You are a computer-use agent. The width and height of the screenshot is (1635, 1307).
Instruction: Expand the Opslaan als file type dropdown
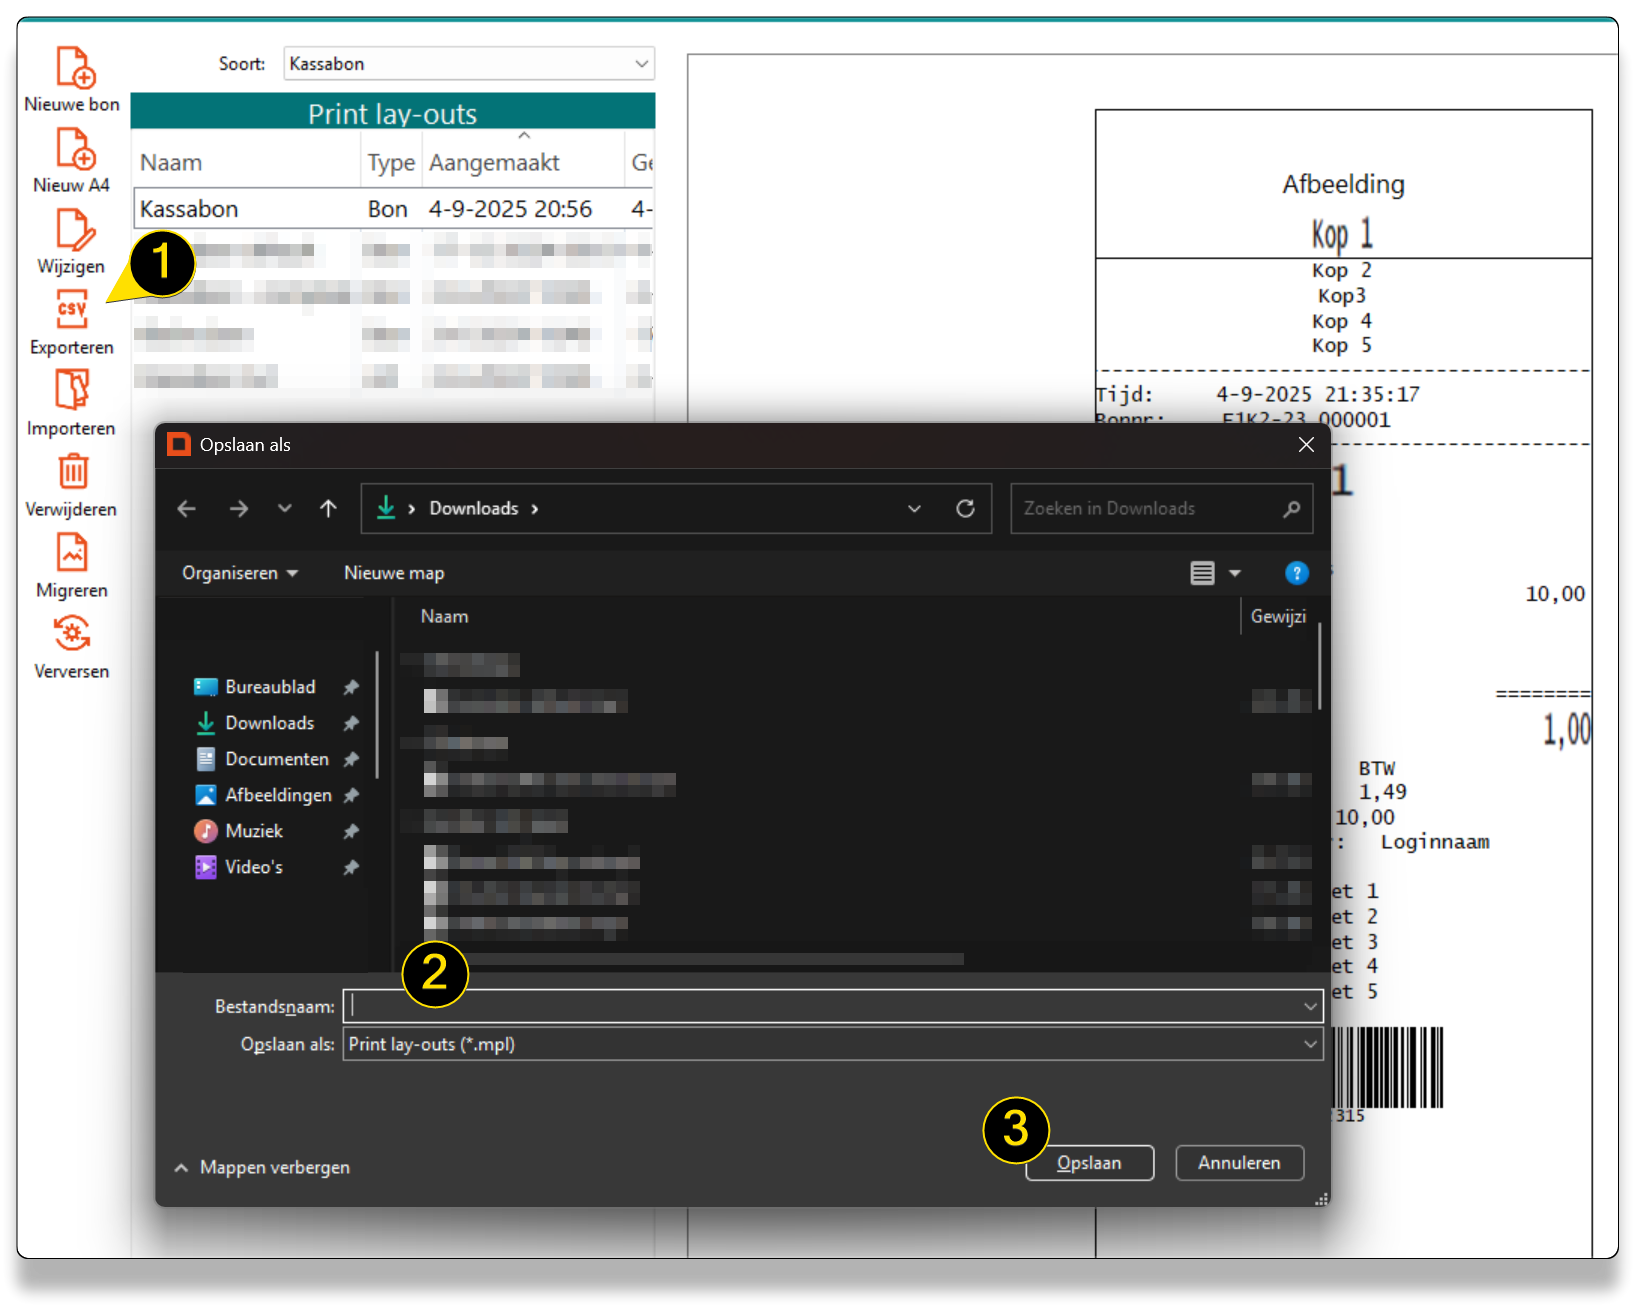[x=832, y=1044]
